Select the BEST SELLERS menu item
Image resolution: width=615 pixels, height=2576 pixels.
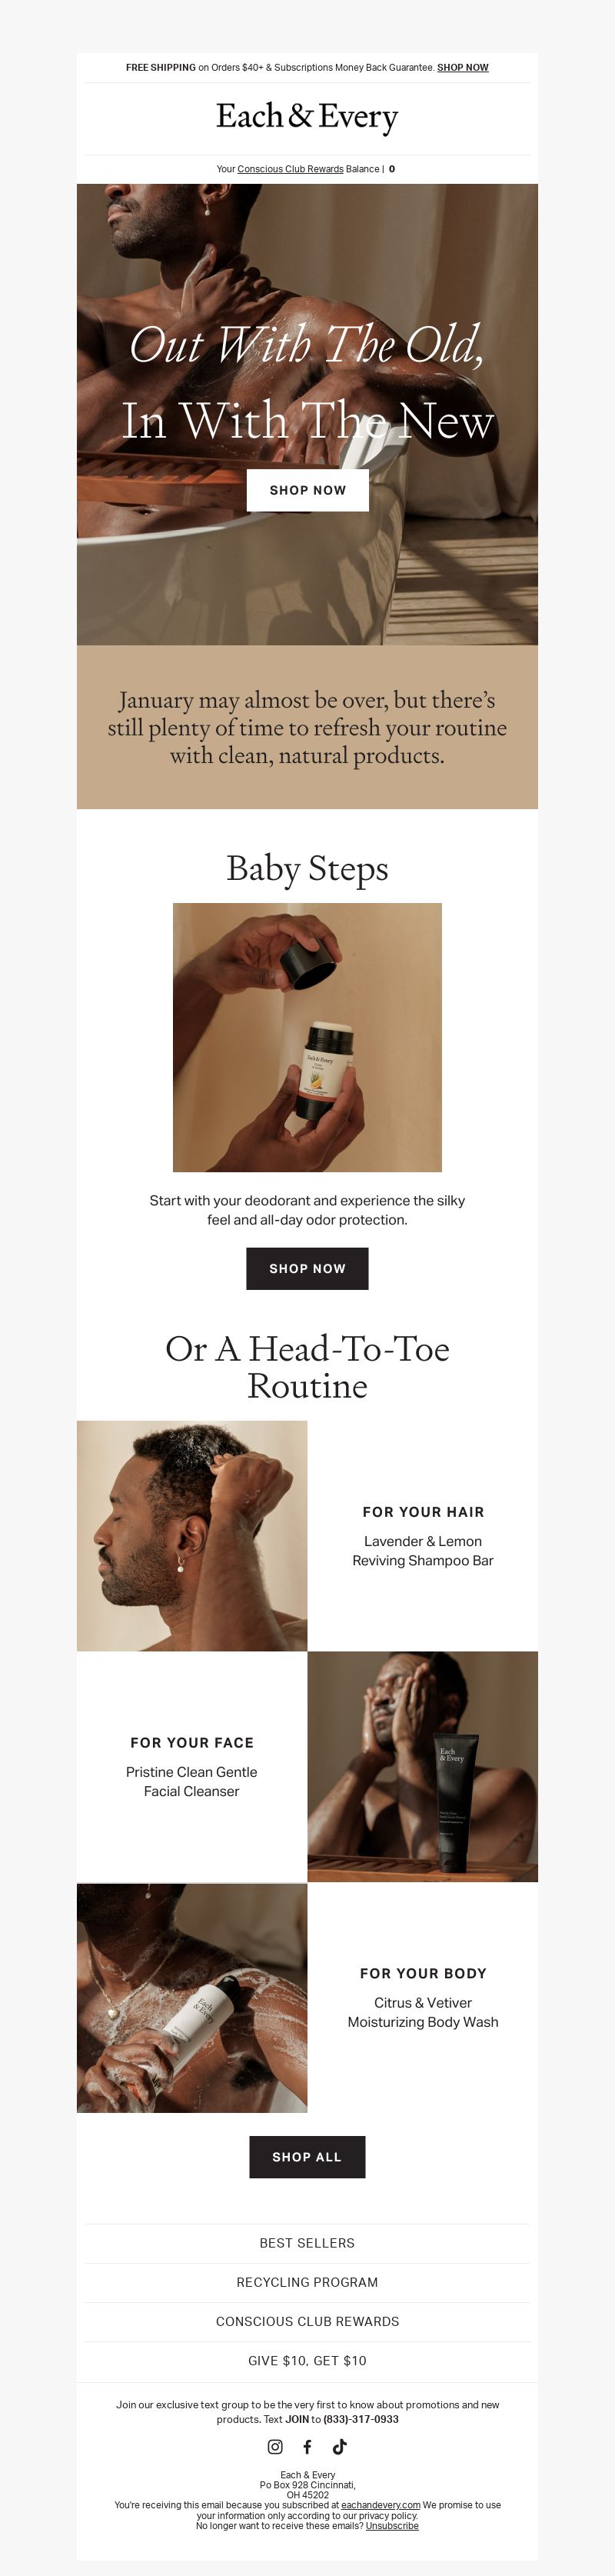(307, 2242)
